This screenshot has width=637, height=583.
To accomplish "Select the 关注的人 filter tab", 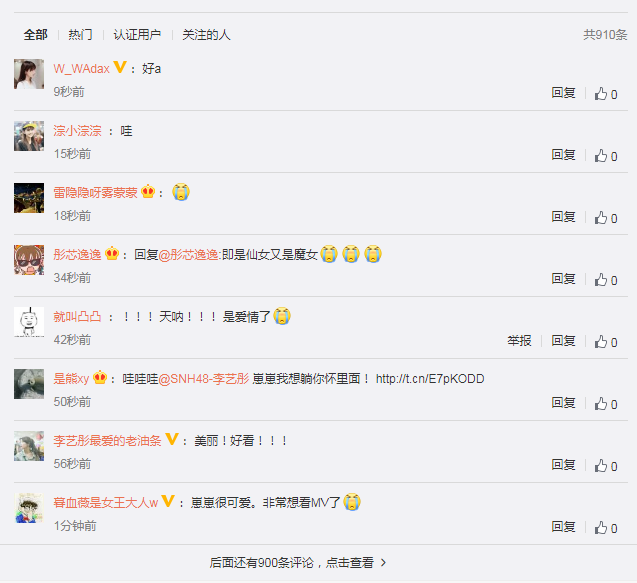I will point(206,35).
